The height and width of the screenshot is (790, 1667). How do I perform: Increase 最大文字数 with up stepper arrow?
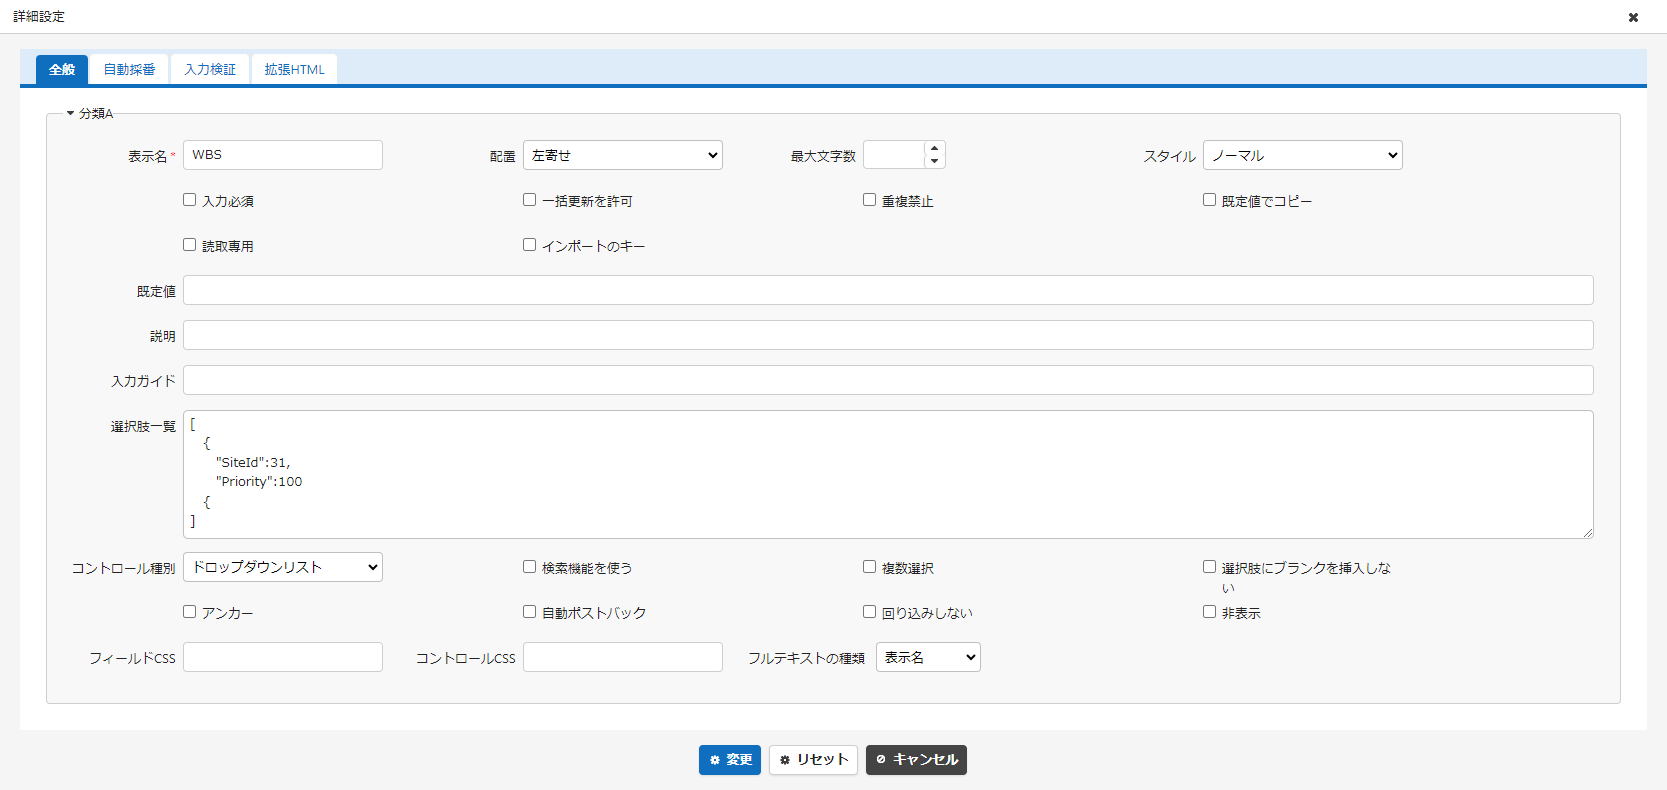point(934,148)
